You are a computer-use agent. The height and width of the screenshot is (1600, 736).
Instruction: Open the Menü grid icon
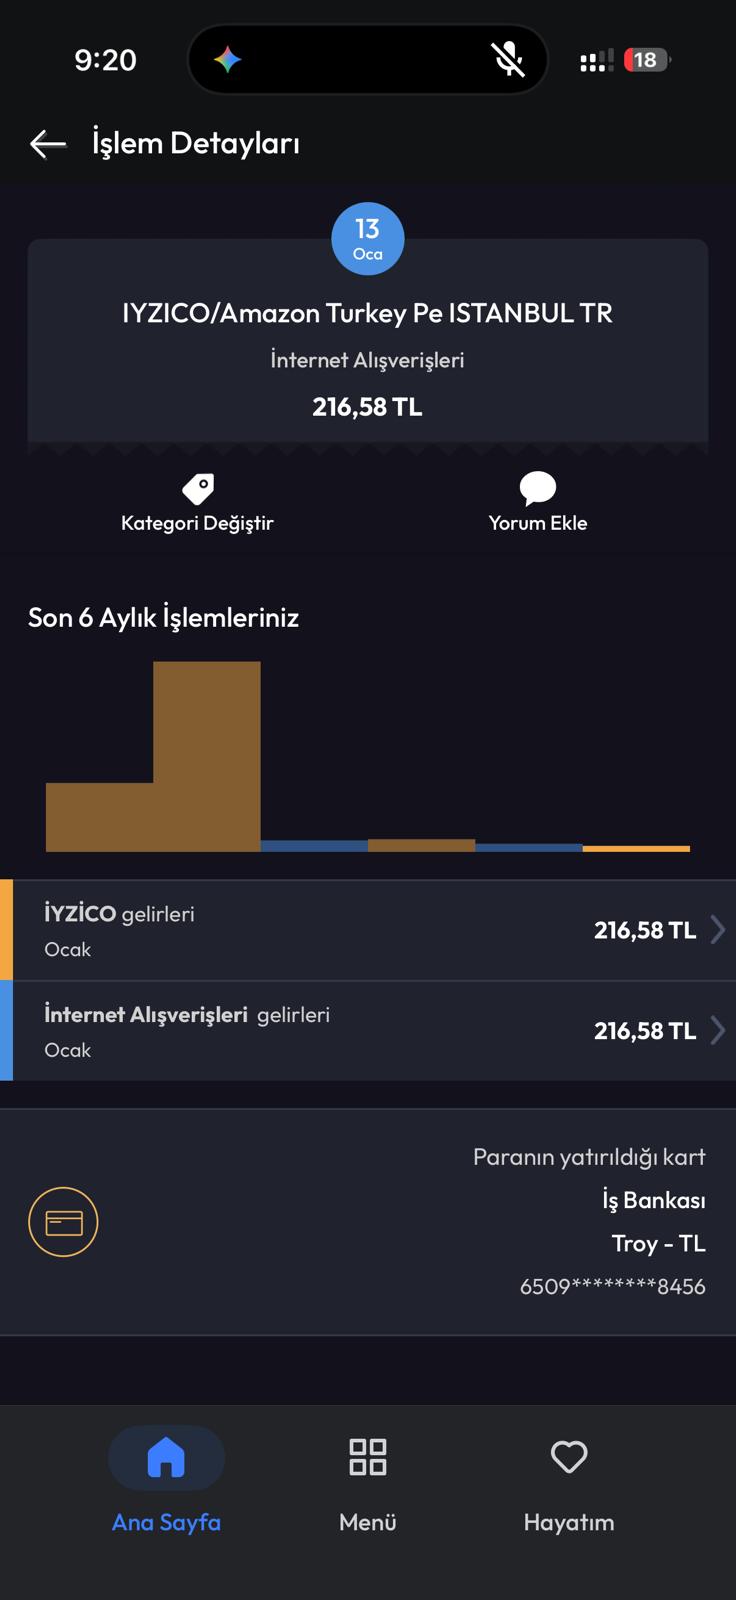coord(368,1457)
